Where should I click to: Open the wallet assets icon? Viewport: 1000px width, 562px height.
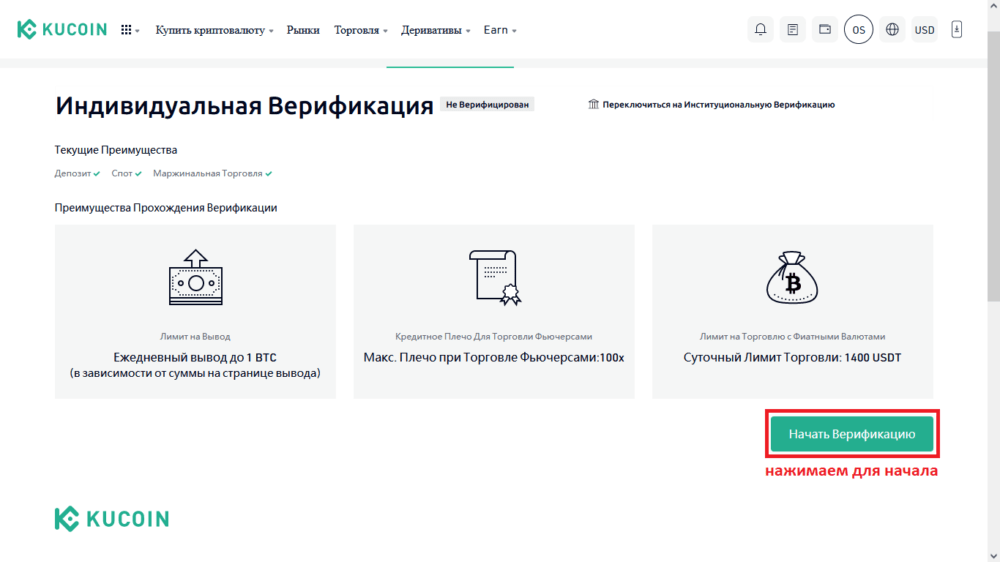(x=825, y=30)
